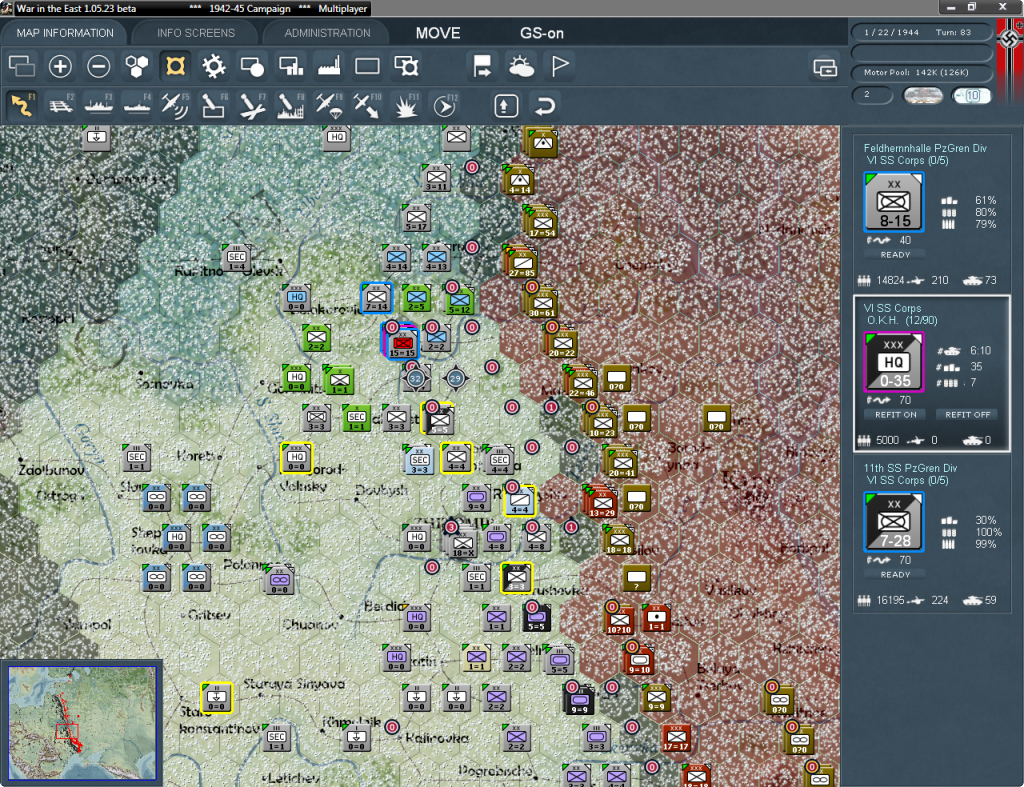Click the Feldhernnhalle PzGren Div name link

pyautogui.click(x=925, y=148)
